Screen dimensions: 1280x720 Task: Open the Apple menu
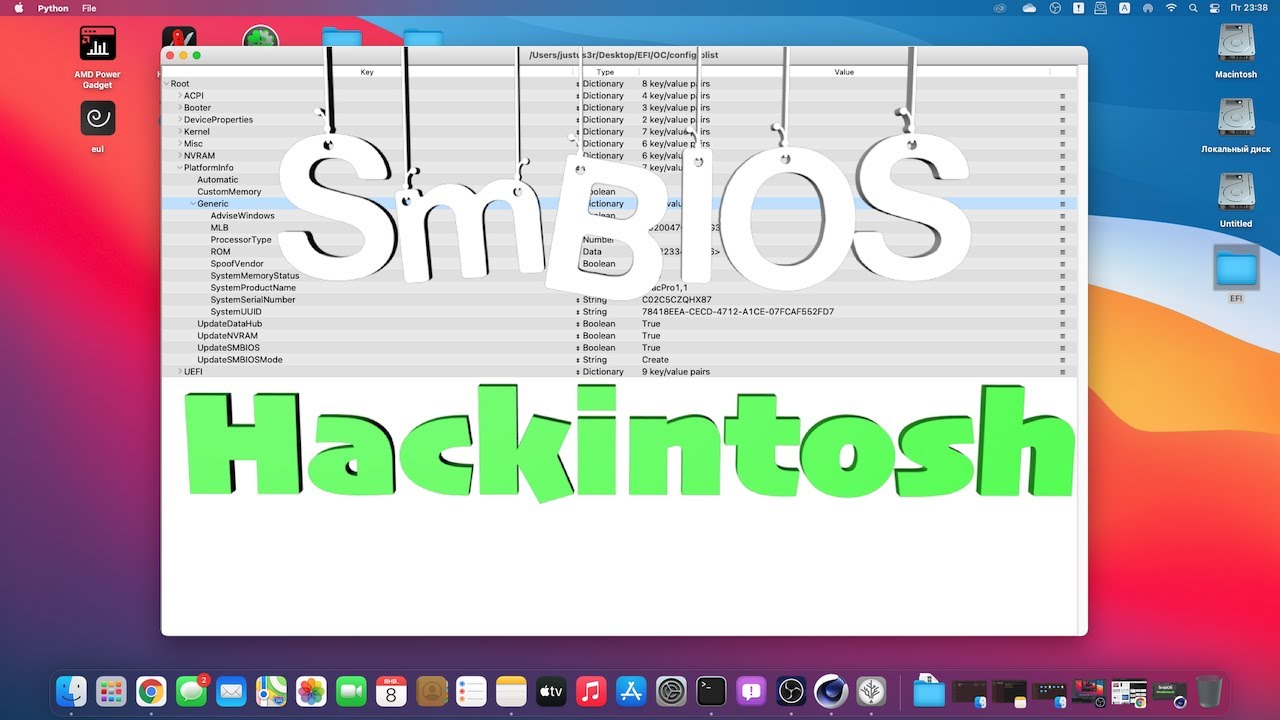click(18, 8)
